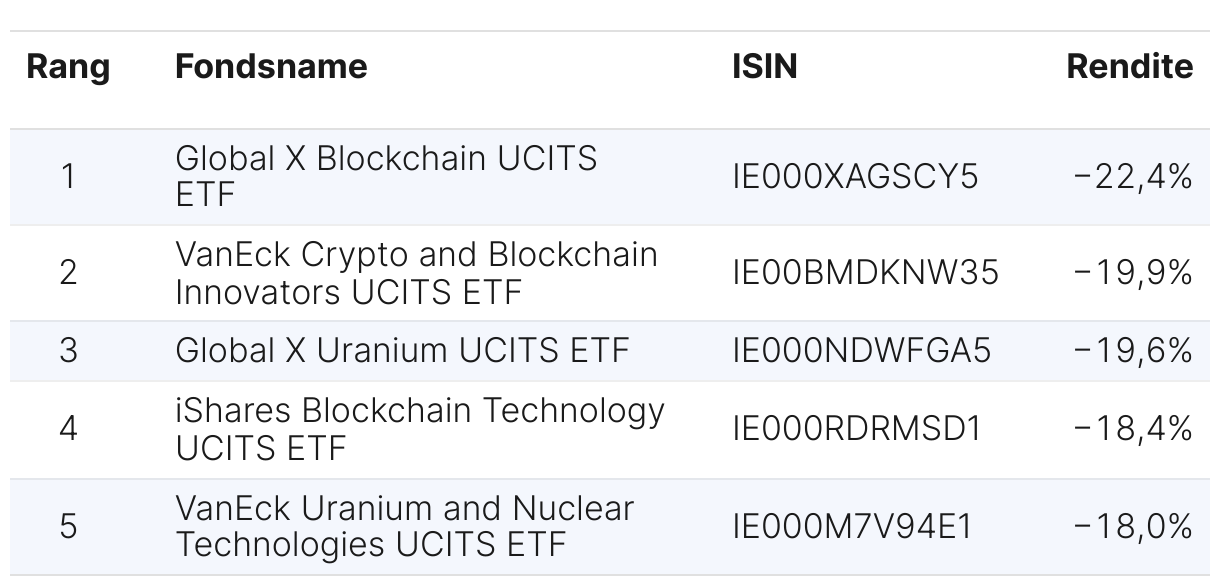1220x586 pixels.
Task: Open Global X Blockchain UCITS ETF
Action: (386, 176)
